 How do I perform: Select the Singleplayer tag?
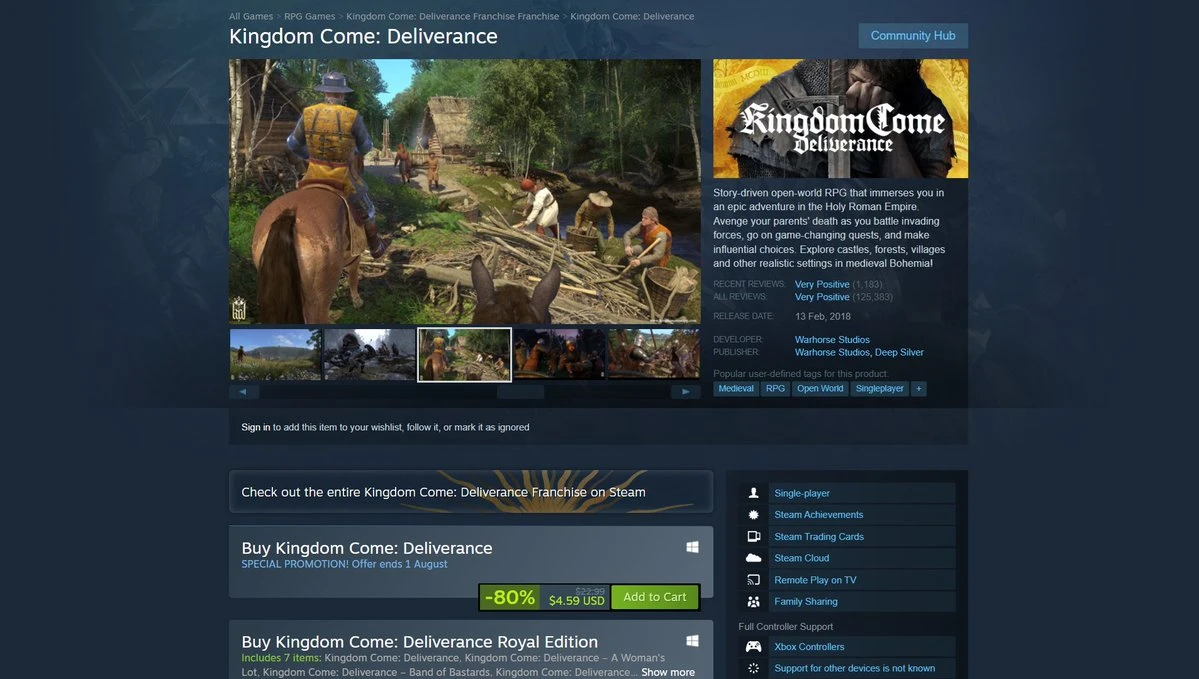(x=879, y=388)
